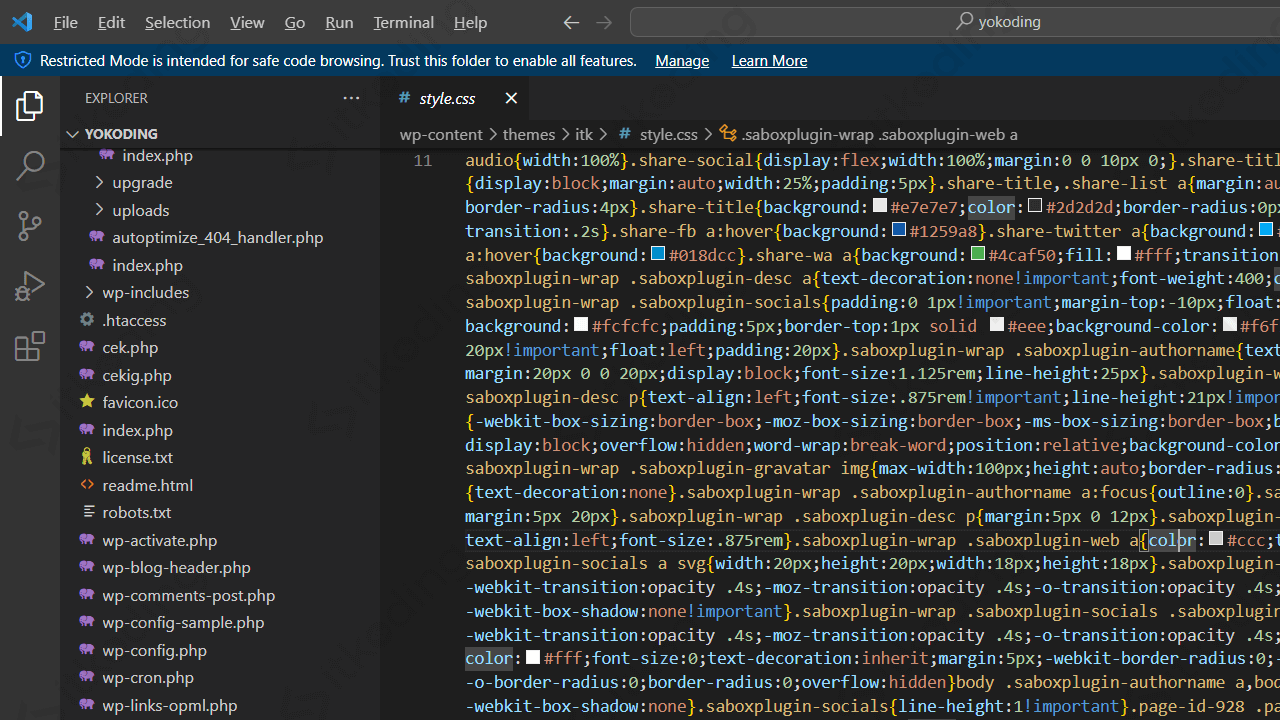This screenshot has height=720, width=1280.
Task: Open the Help menu
Action: (x=470, y=22)
